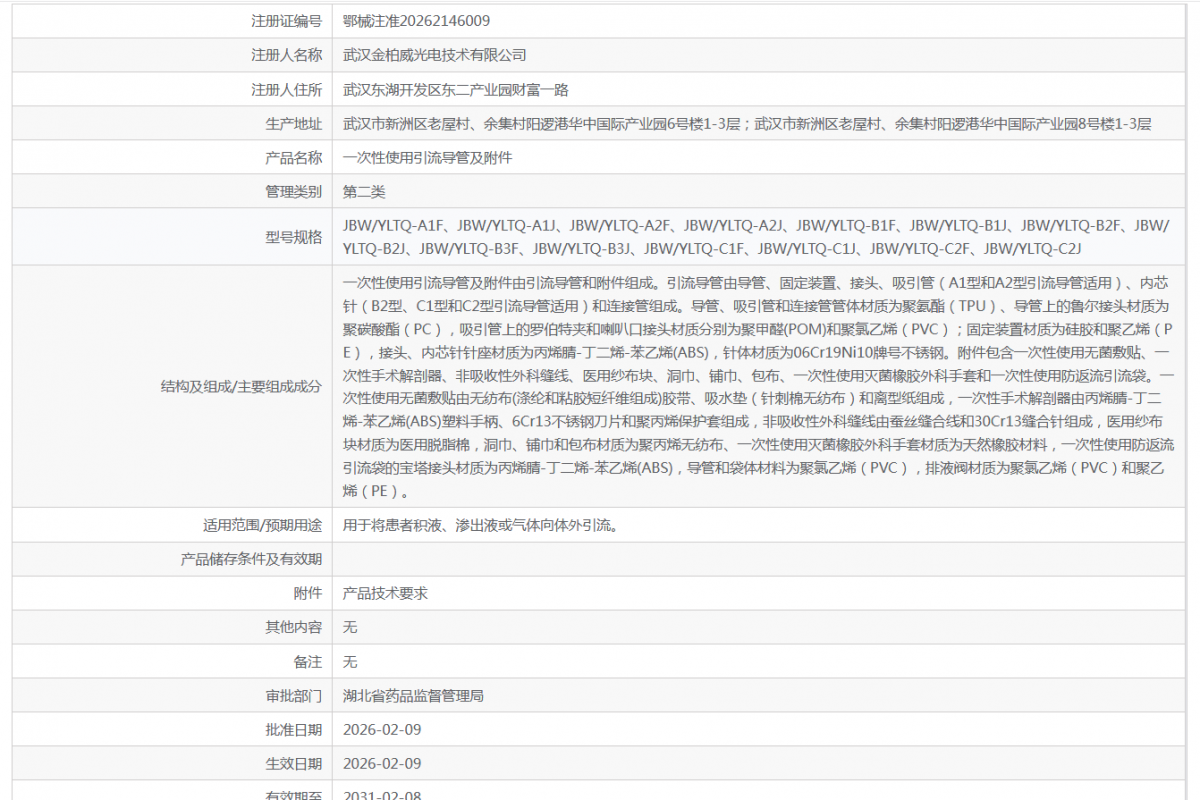Click the 注册证编号 label cell
Screen dimensions: 1200x800
tap(172, 21)
